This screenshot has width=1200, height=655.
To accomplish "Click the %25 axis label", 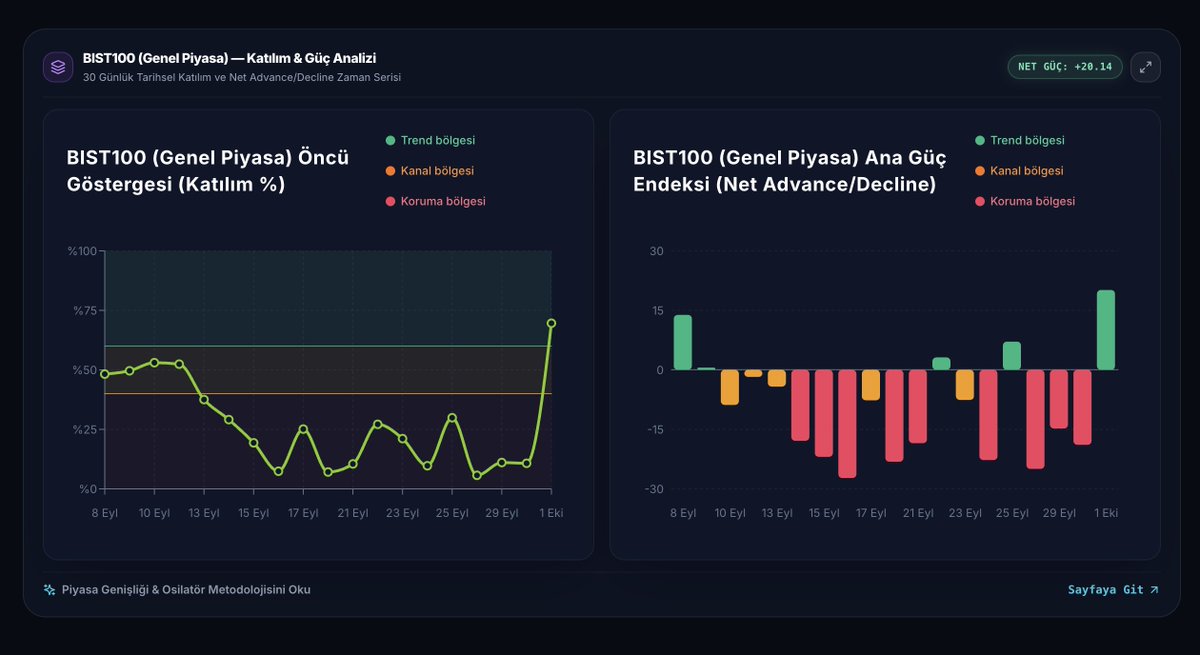I will 85,430.
